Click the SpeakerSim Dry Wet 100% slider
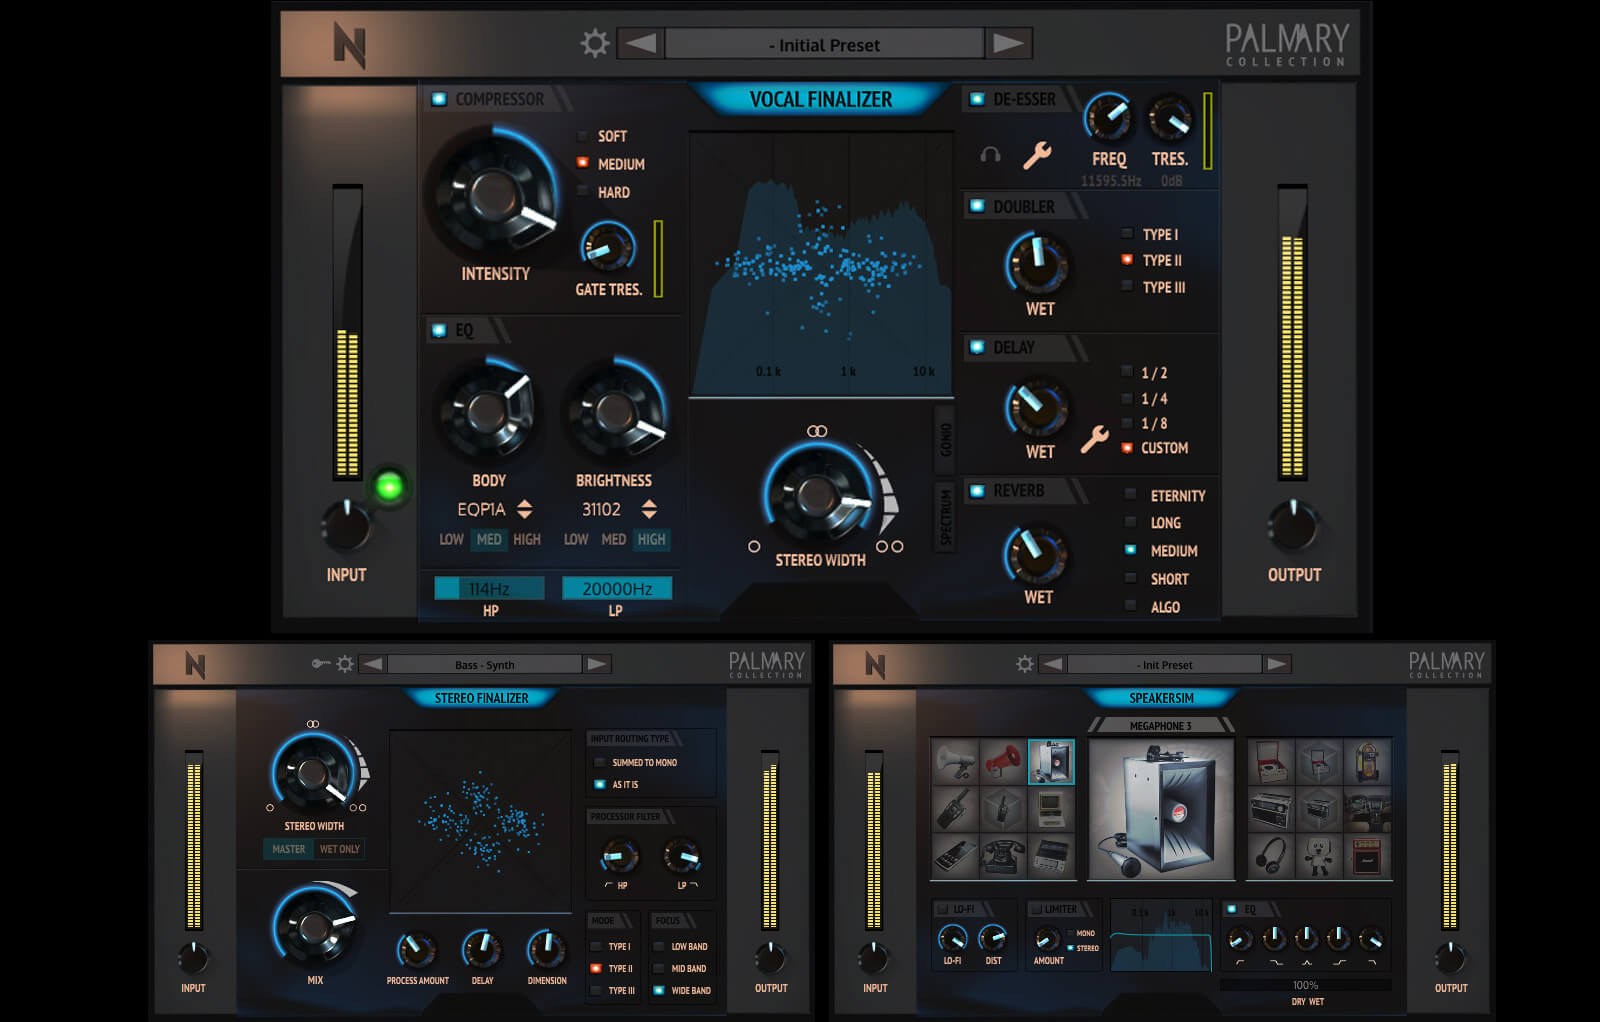Screen dimensions: 1600x1022 click(x=1305, y=985)
